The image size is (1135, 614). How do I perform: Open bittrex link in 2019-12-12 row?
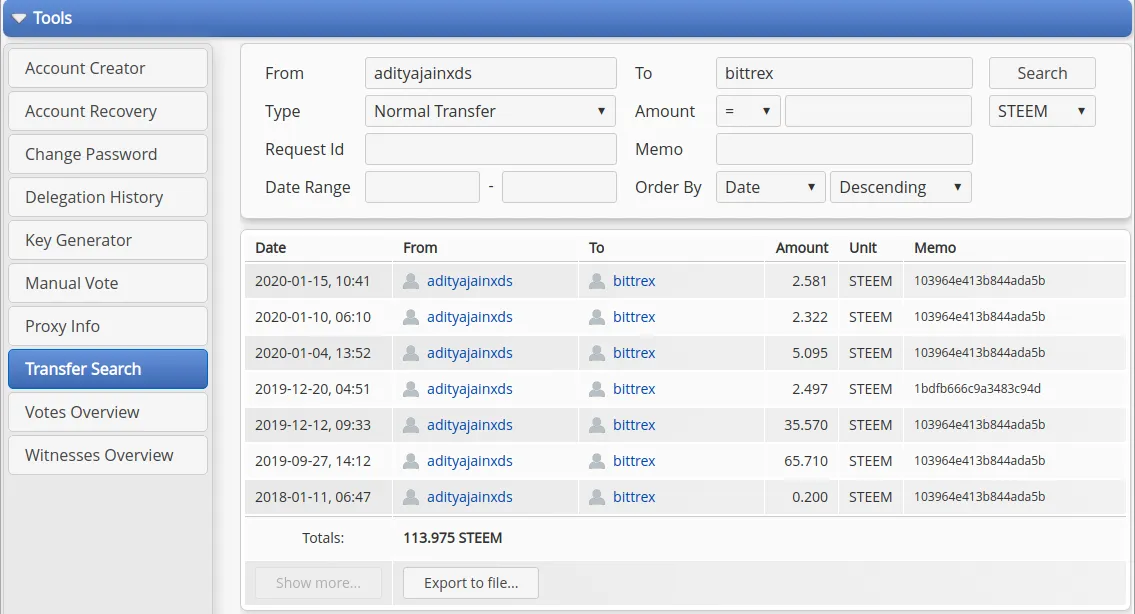coord(634,425)
